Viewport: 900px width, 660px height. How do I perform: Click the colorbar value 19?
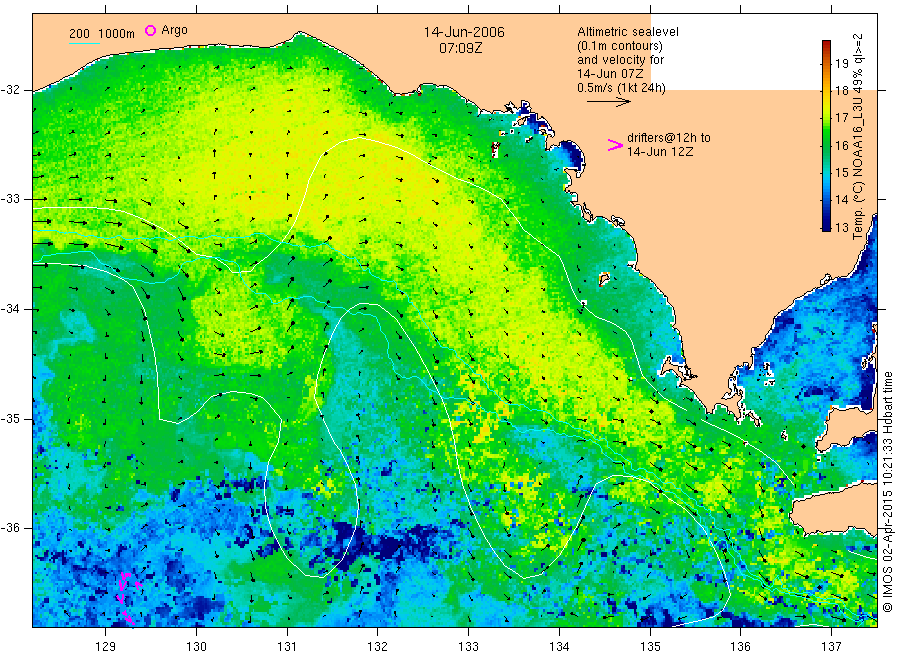click(x=841, y=64)
